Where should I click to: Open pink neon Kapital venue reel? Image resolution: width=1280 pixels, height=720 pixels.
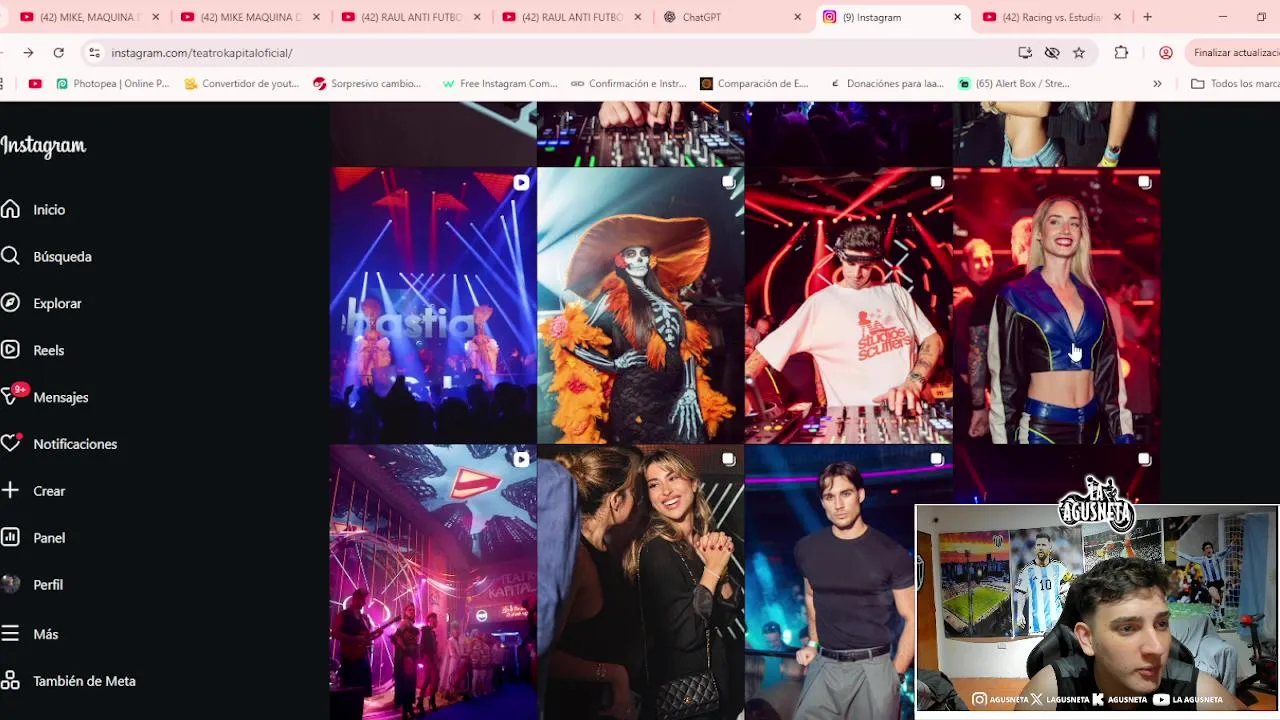[432, 582]
